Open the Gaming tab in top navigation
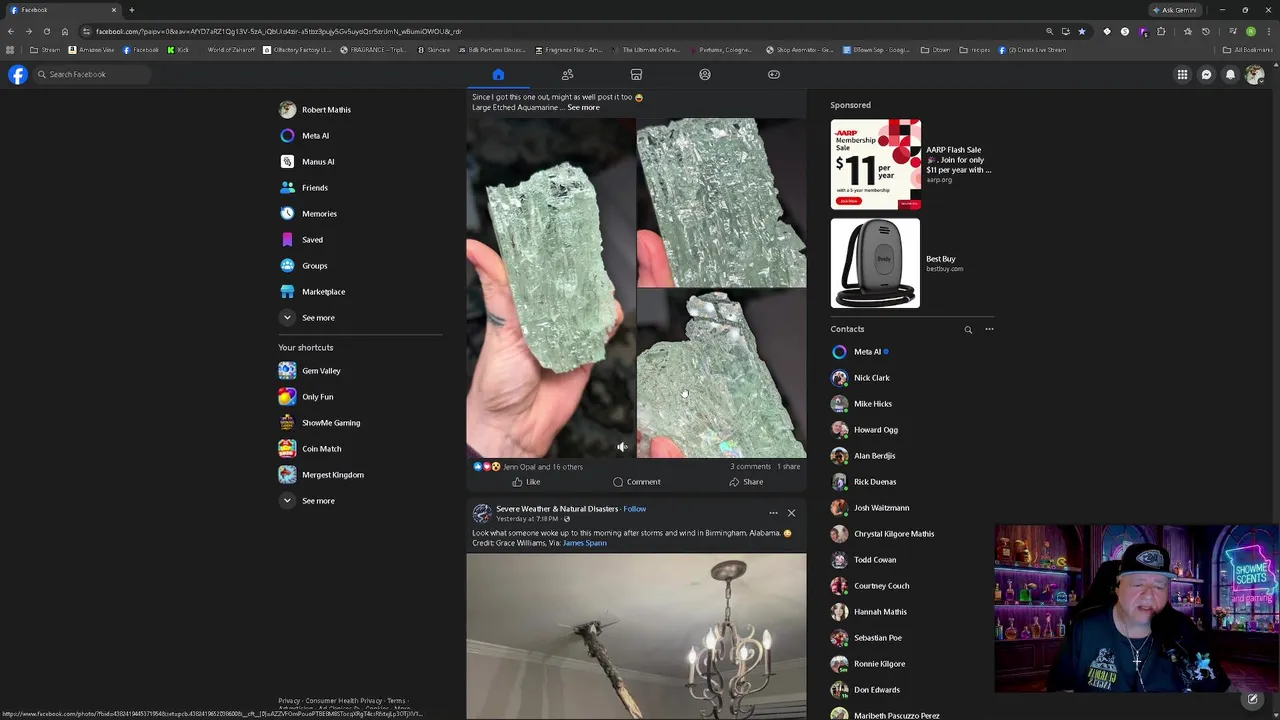This screenshot has width=1280, height=720. [774, 74]
